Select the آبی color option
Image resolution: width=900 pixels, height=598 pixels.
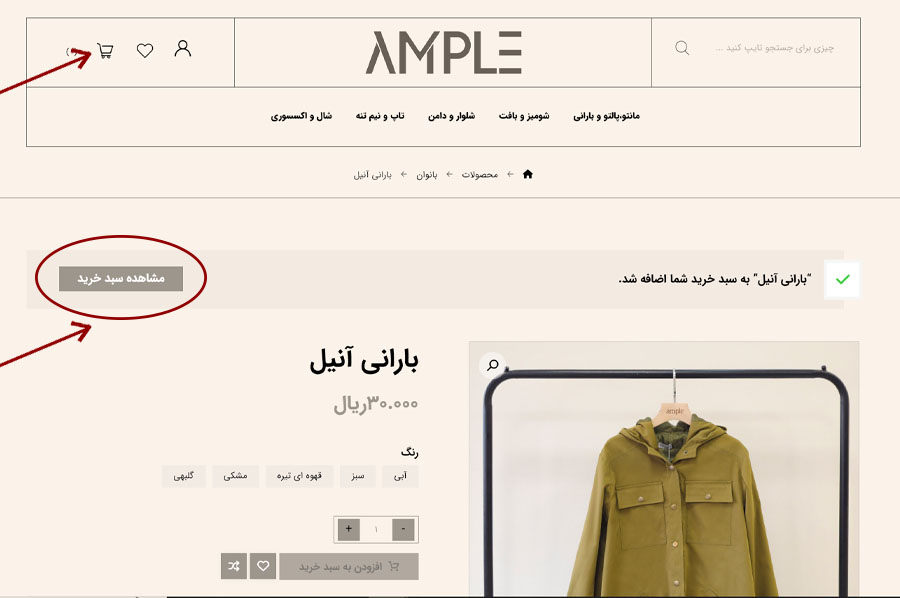[x=400, y=476]
